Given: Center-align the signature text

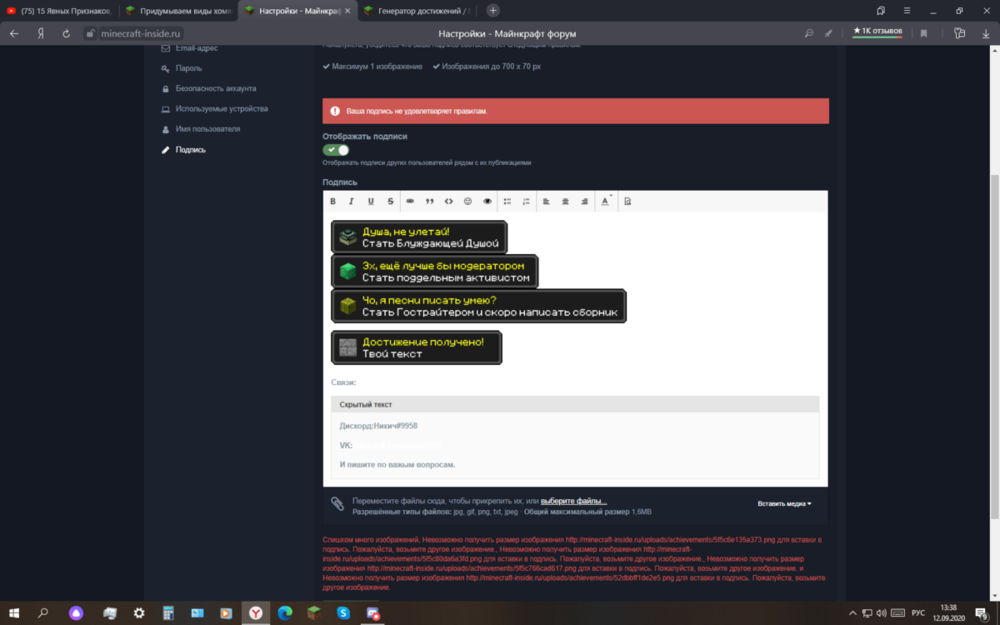Looking at the screenshot, I should coord(565,202).
